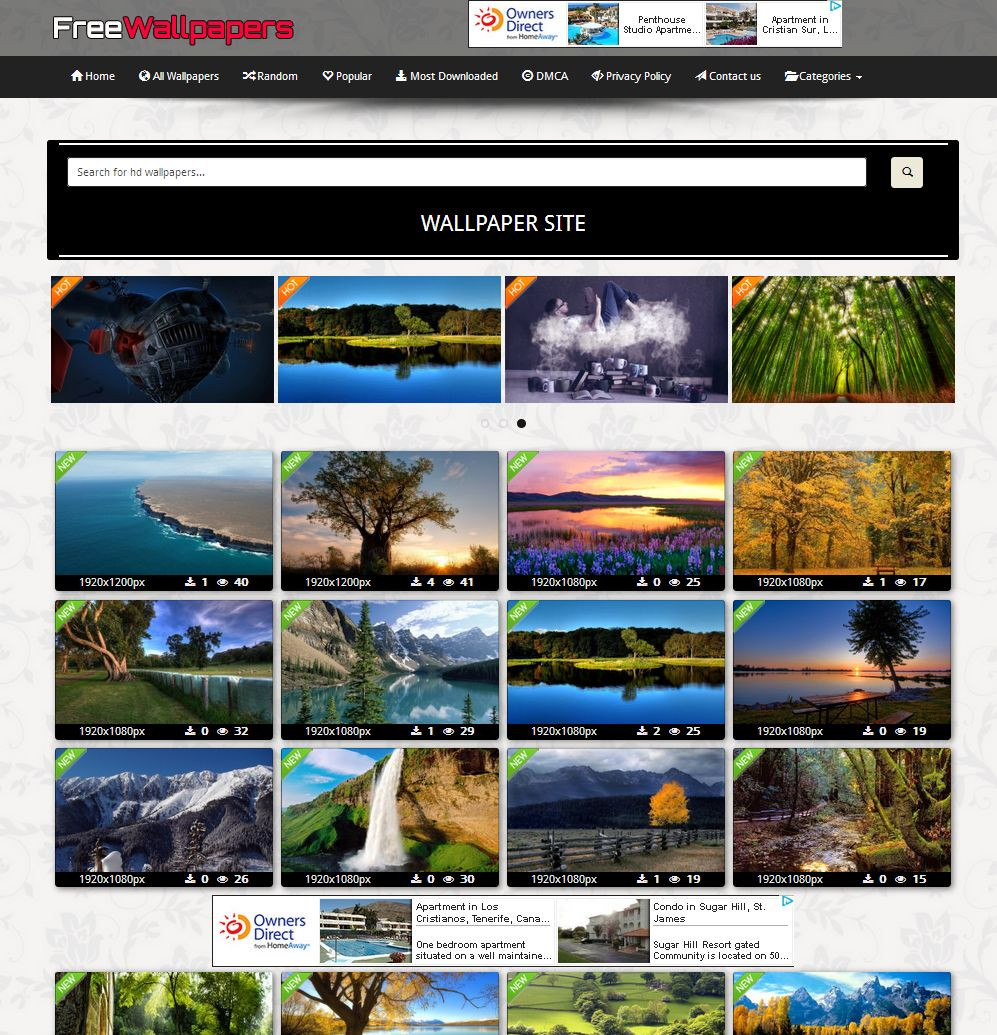This screenshot has height=1035, width=997.
Task: Open Most Downloaded wallpapers
Action: point(447,76)
